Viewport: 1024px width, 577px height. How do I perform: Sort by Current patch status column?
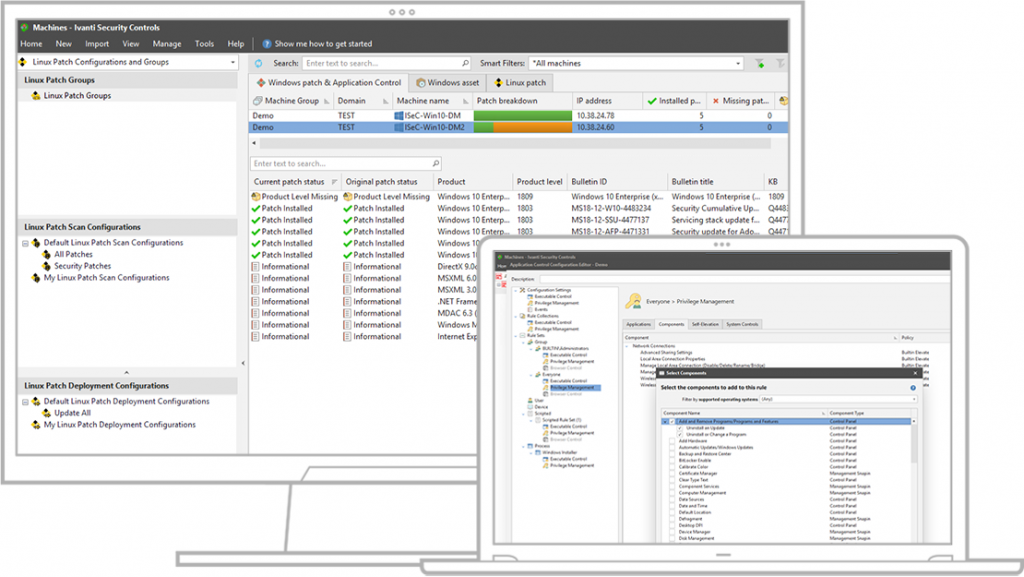(295, 182)
